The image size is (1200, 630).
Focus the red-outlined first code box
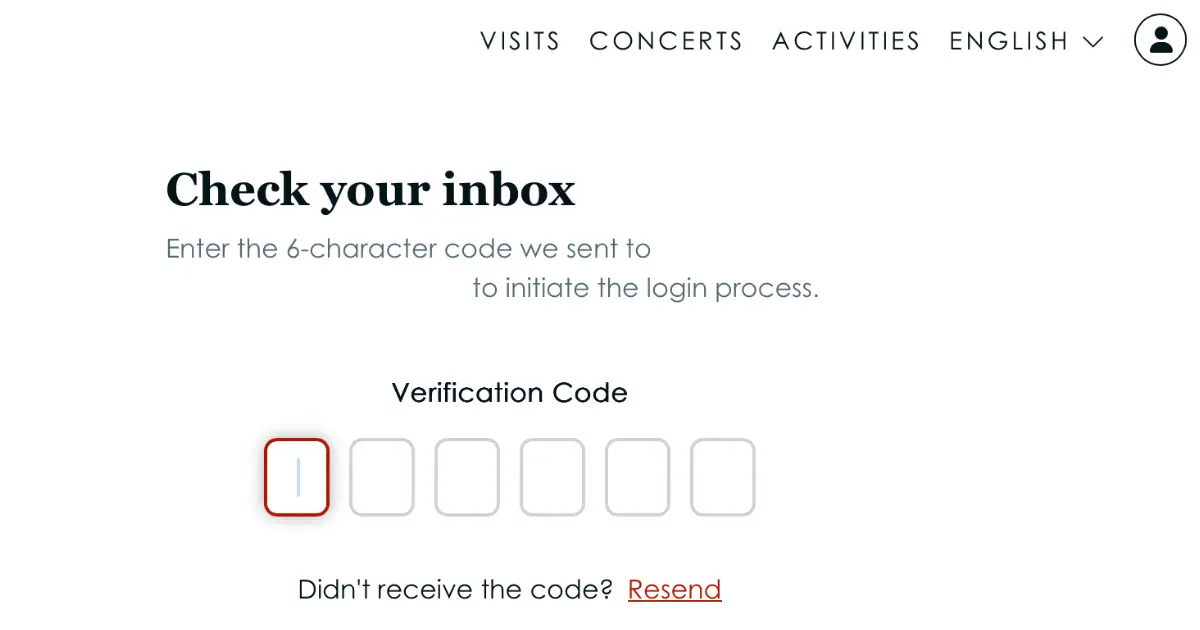pyautogui.click(x=297, y=477)
